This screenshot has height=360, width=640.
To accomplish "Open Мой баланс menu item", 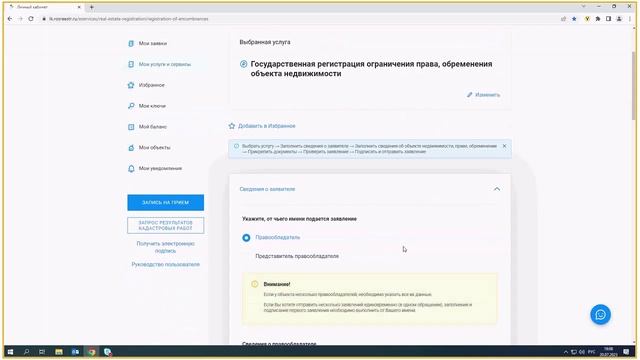I will coord(153,127).
